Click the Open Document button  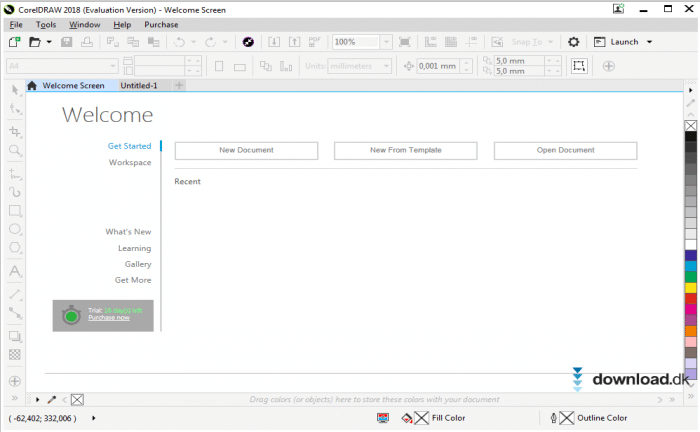click(565, 150)
